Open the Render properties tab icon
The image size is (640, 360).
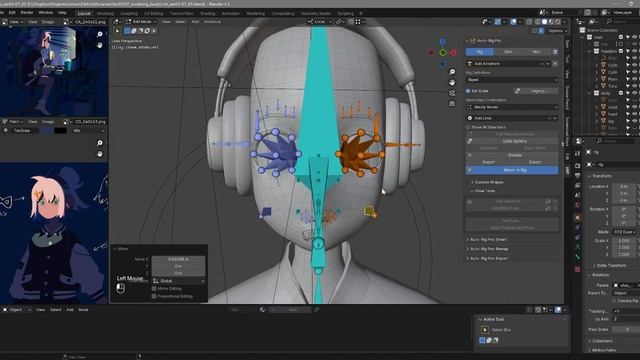coord(578,166)
